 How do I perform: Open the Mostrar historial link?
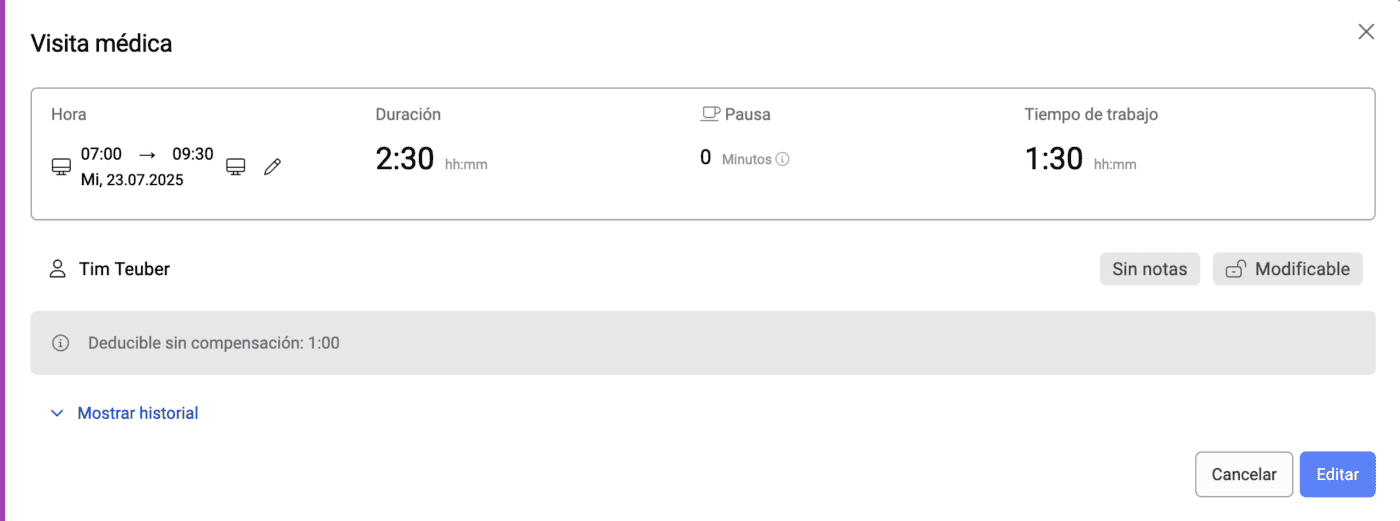(x=138, y=413)
